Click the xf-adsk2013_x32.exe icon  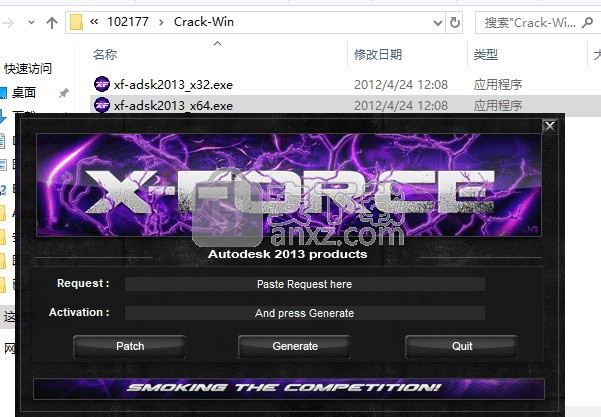102,84
